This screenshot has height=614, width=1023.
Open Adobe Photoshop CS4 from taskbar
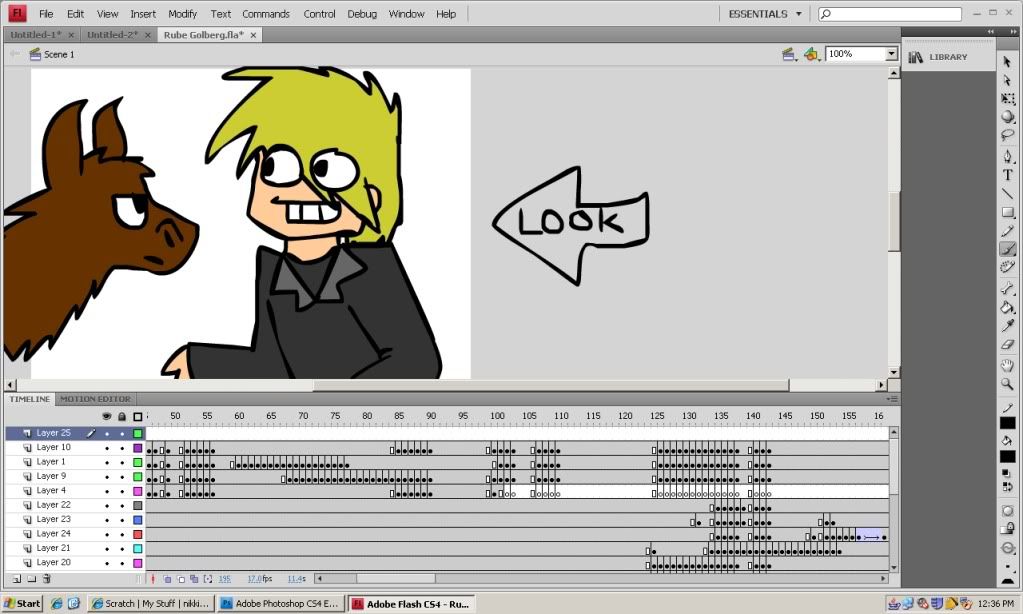click(279, 604)
